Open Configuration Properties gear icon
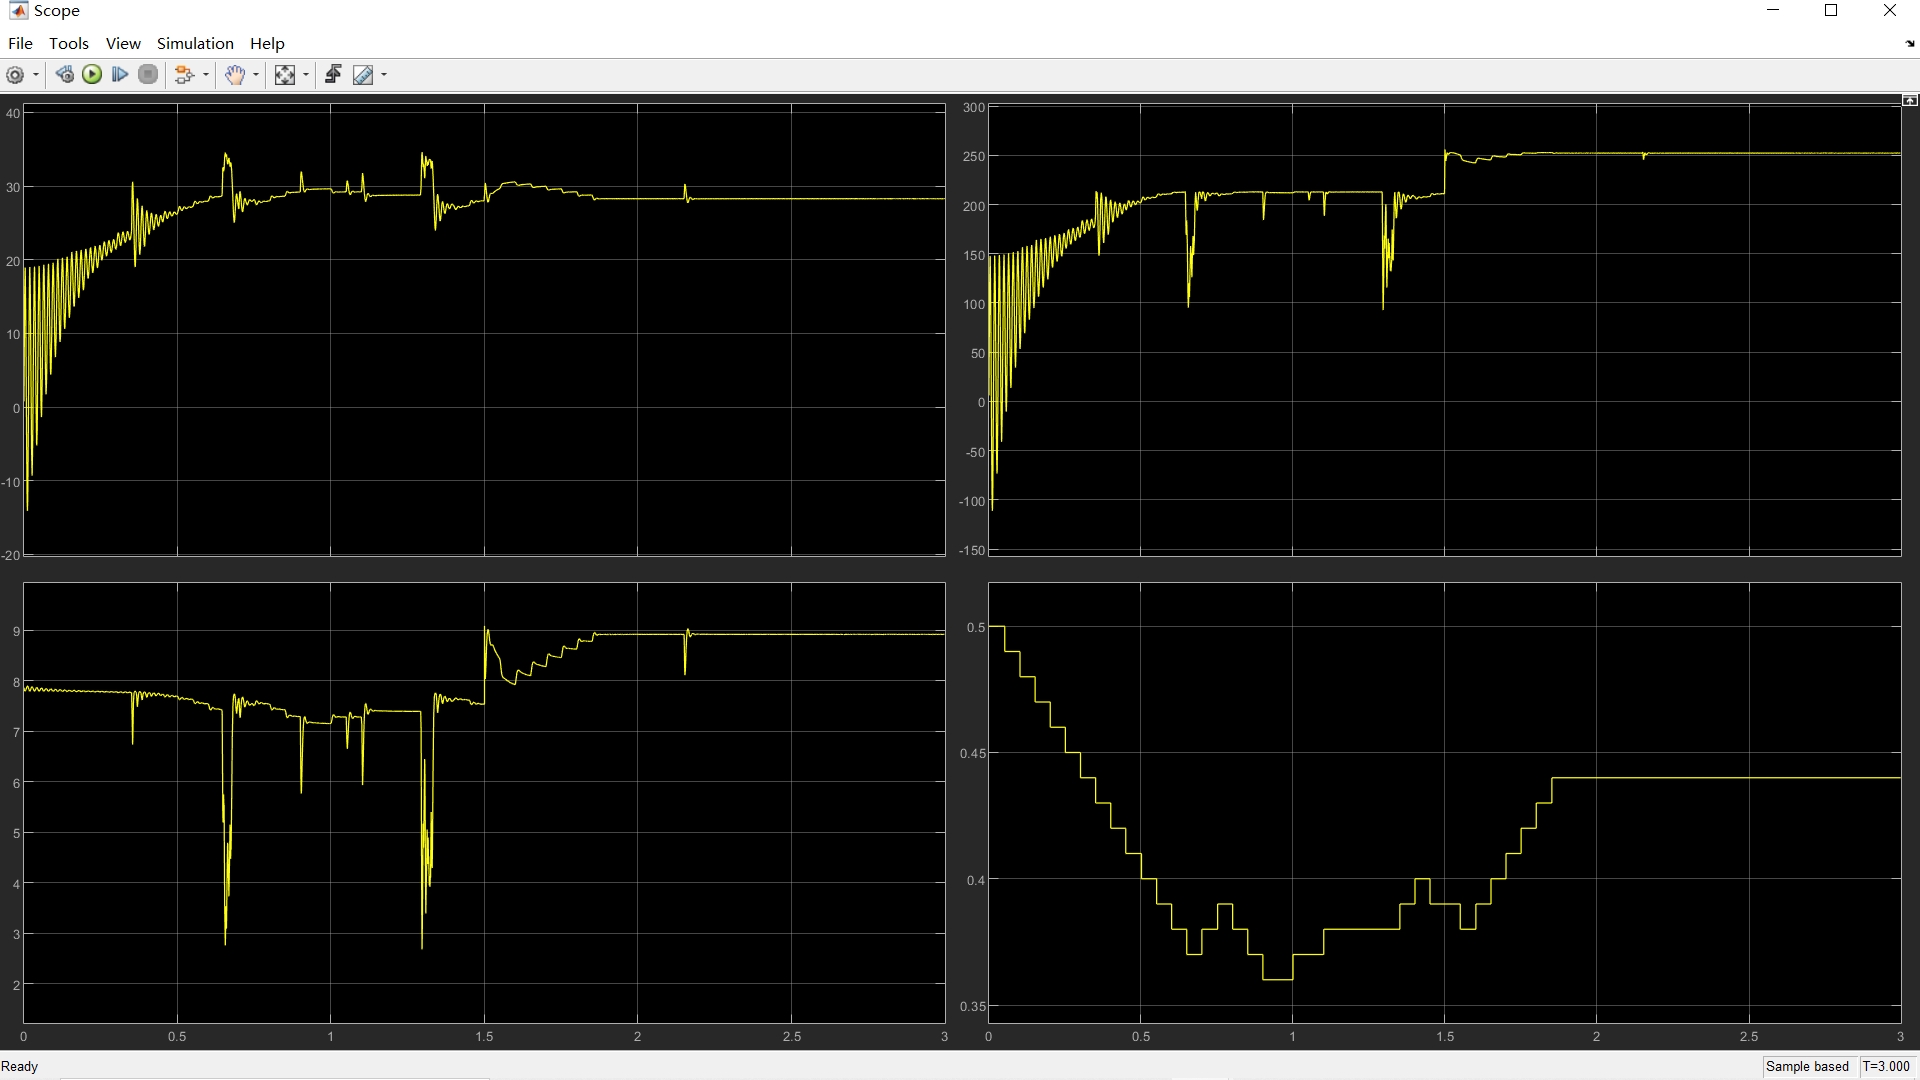 pyautogui.click(x=15, y=75)
